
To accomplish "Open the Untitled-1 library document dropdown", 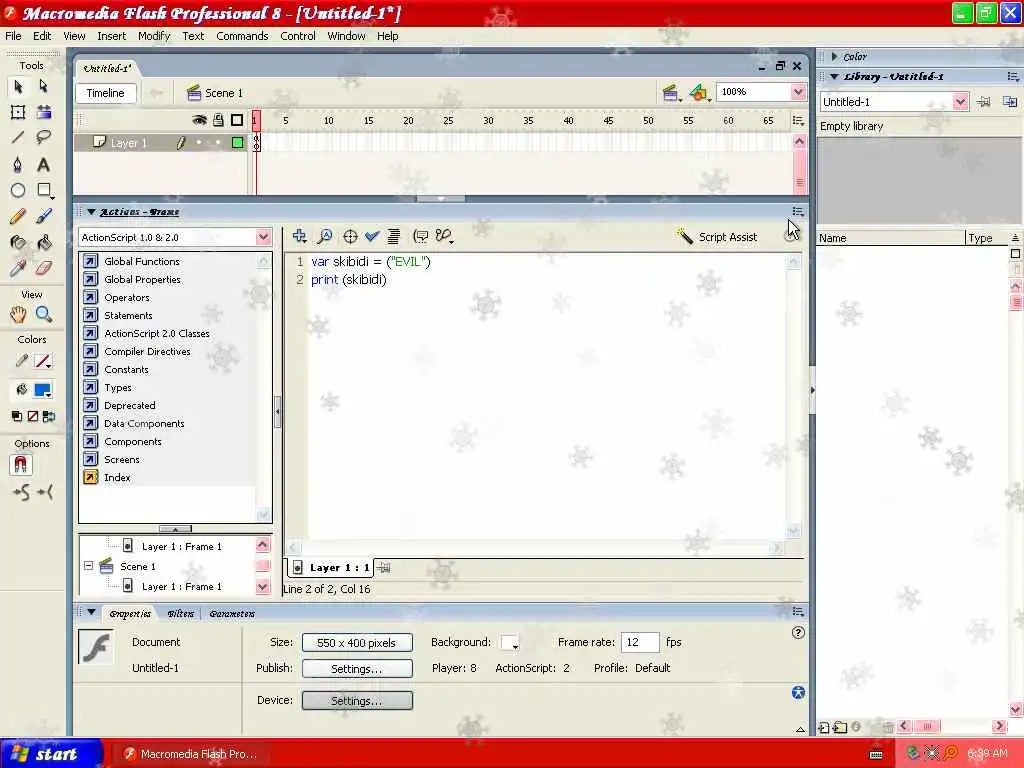I will click(959, 102).
